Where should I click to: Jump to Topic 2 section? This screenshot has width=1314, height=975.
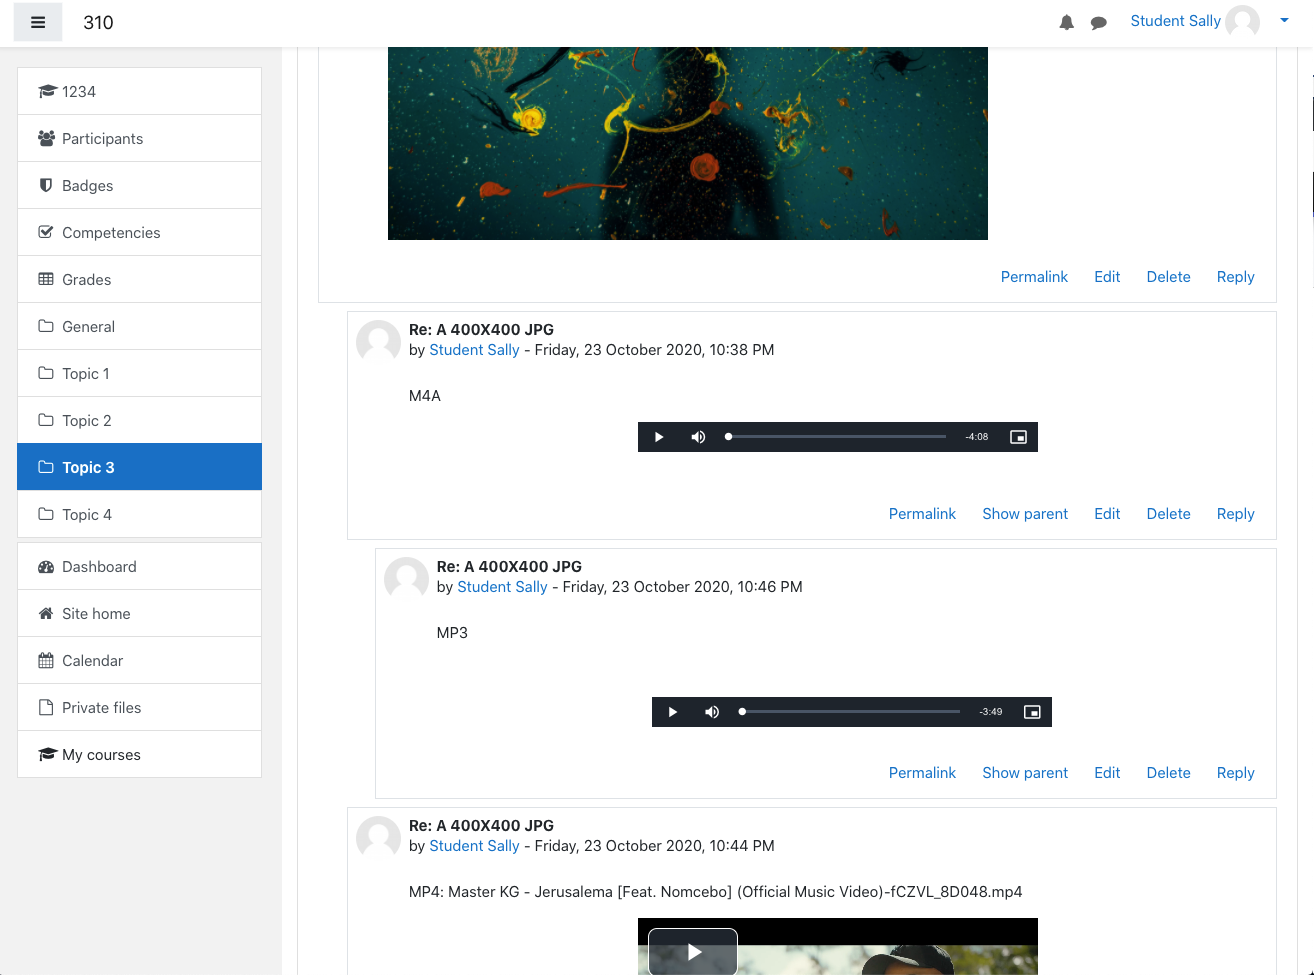point(140,420)
